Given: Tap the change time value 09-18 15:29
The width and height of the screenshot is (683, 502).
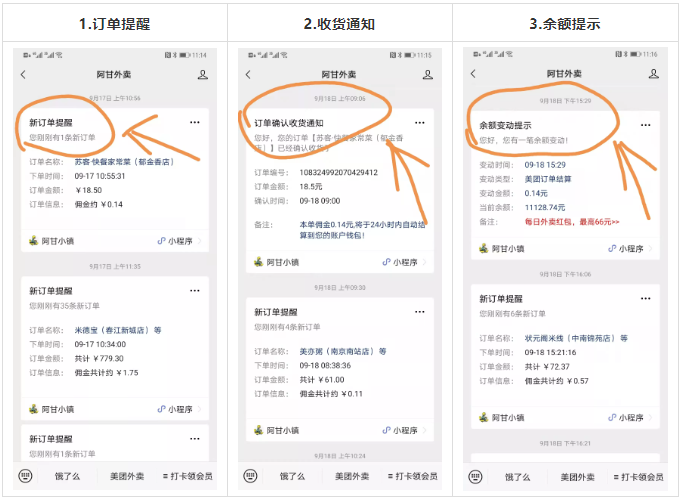Looking at the screenshot, I should tap(545, 165).
